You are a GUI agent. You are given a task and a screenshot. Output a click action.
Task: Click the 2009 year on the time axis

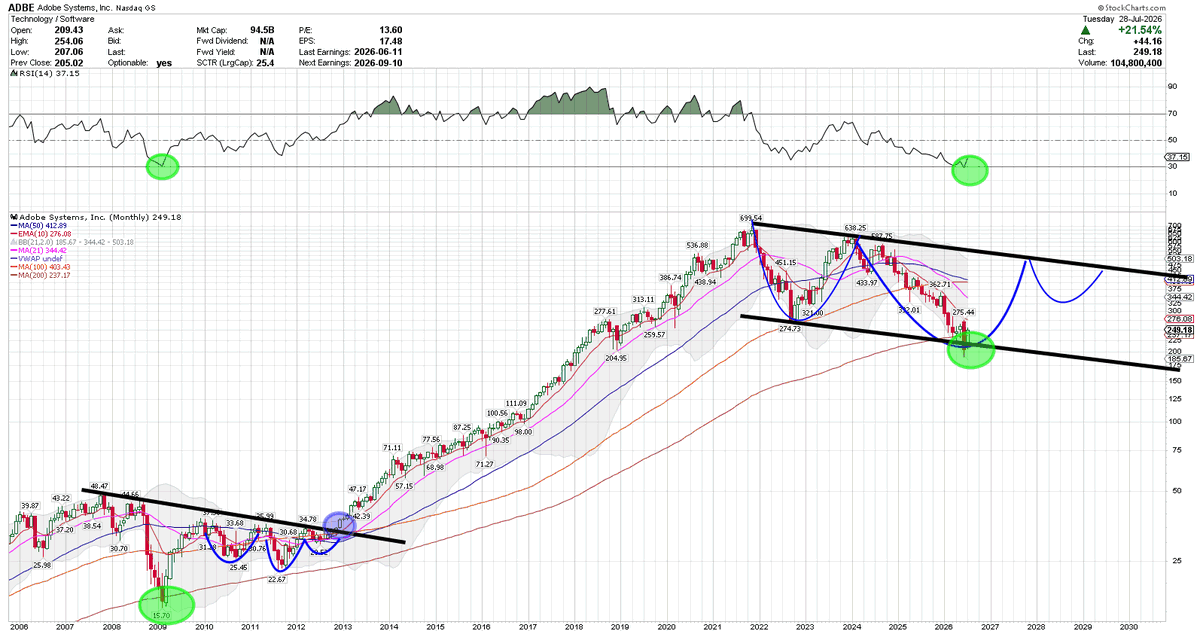coord(157,626)
